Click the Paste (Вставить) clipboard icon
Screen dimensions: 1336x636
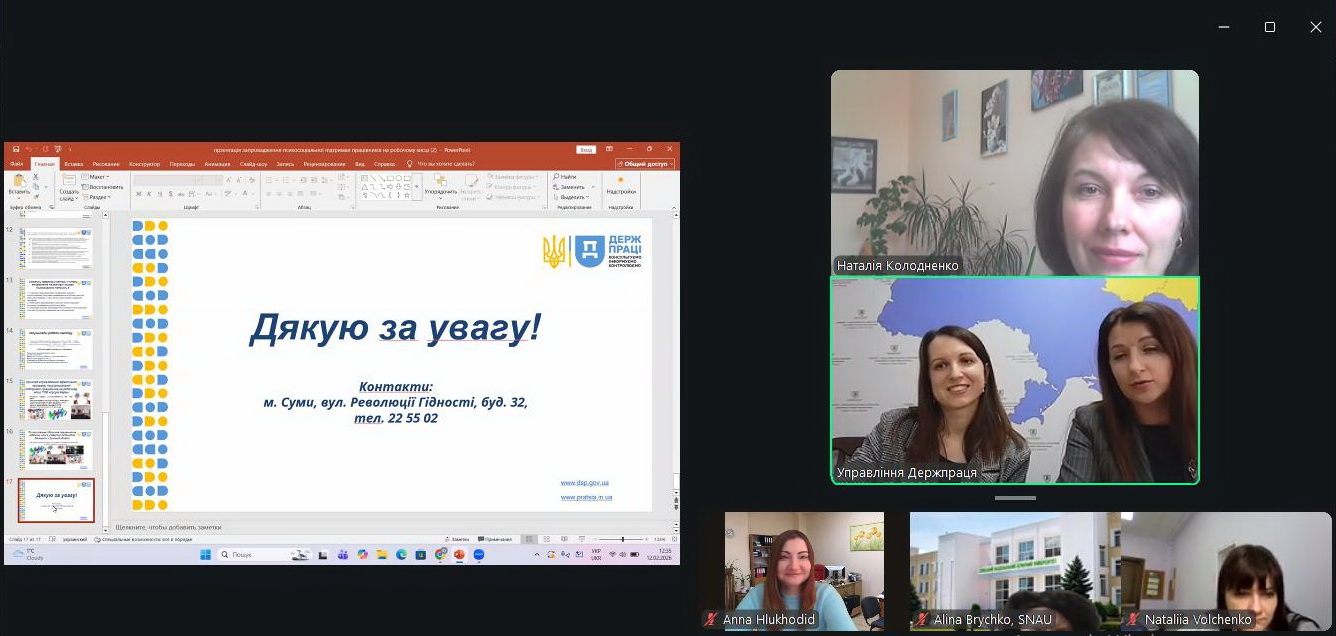[18, 182]
